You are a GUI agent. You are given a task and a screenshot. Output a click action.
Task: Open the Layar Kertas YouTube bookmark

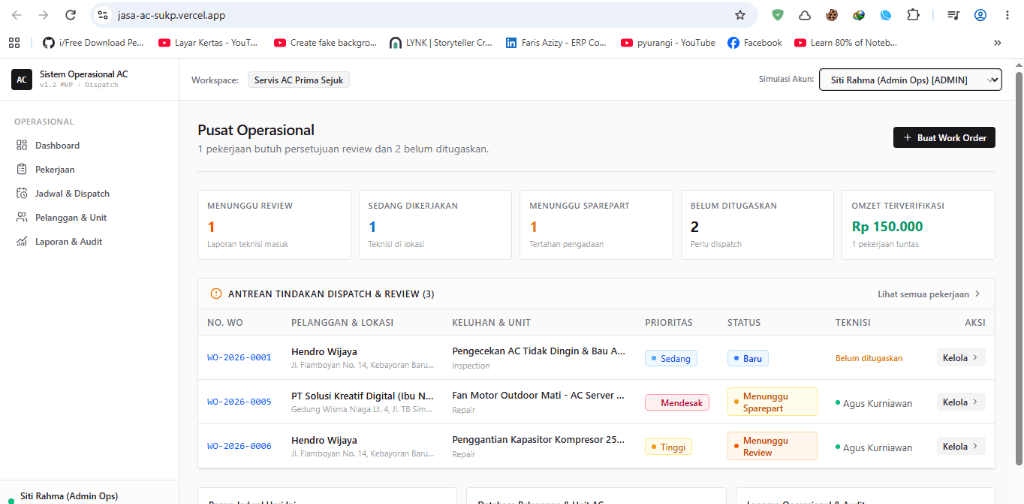[209, 42]
